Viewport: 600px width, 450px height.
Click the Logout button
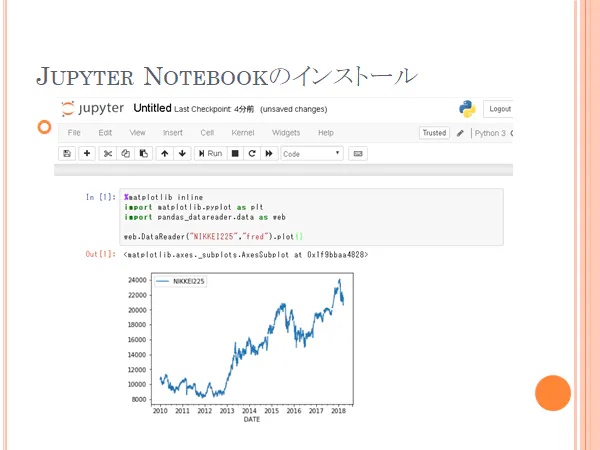click(499, 109)
